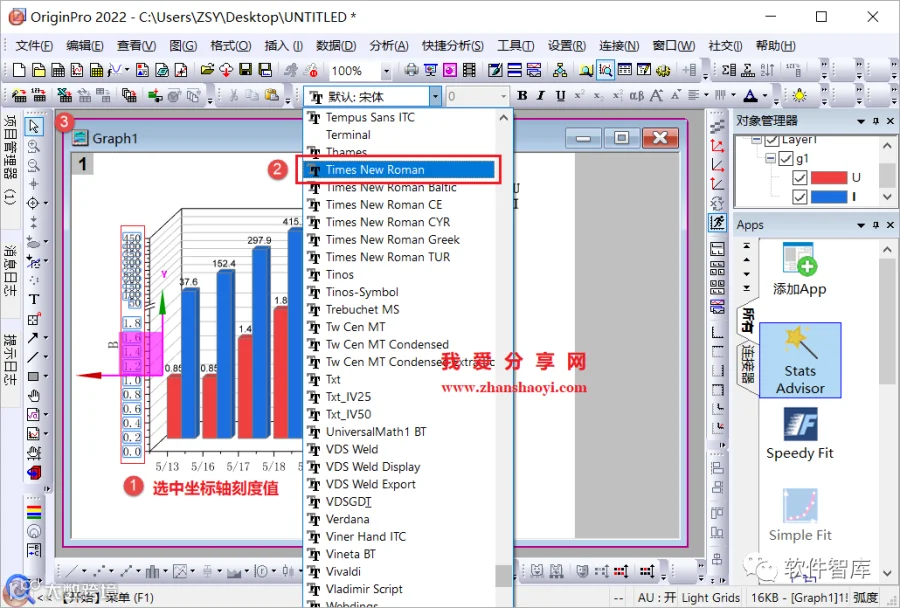
Task: Select Times New Roman font
Action: 399,170
